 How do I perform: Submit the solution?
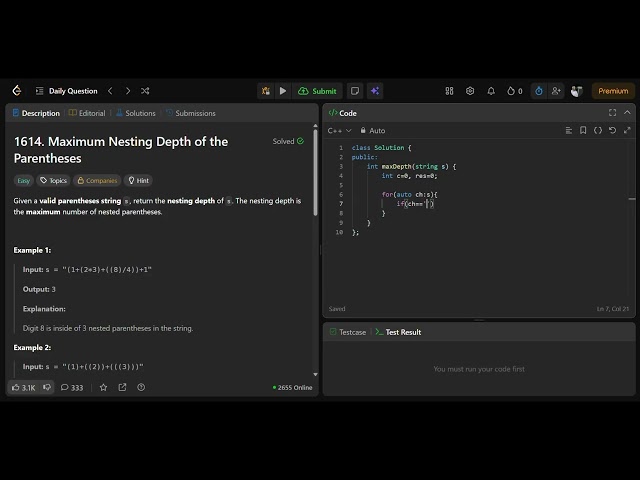pos(318,91)
